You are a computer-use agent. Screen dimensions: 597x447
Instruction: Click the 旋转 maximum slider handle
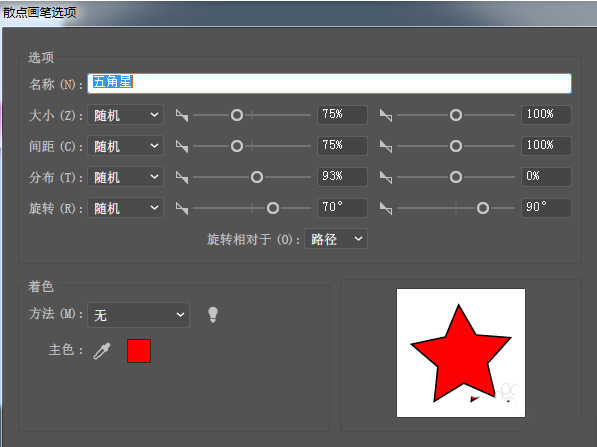(483, 208)
